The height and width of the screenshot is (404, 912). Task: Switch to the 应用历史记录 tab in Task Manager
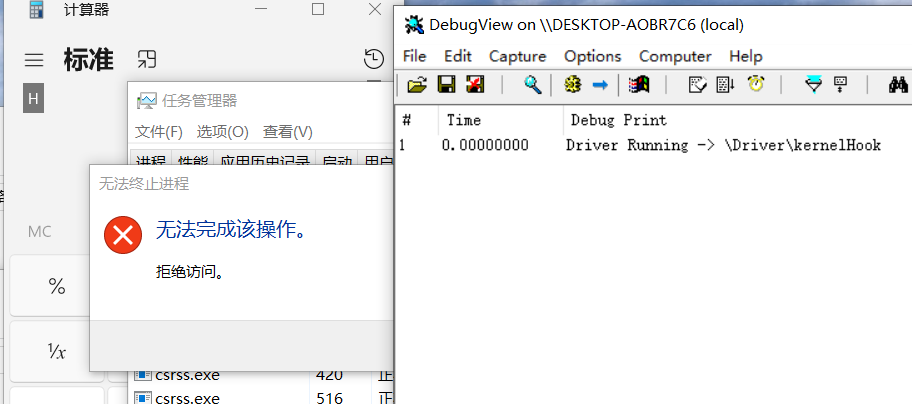coord(265,158)
